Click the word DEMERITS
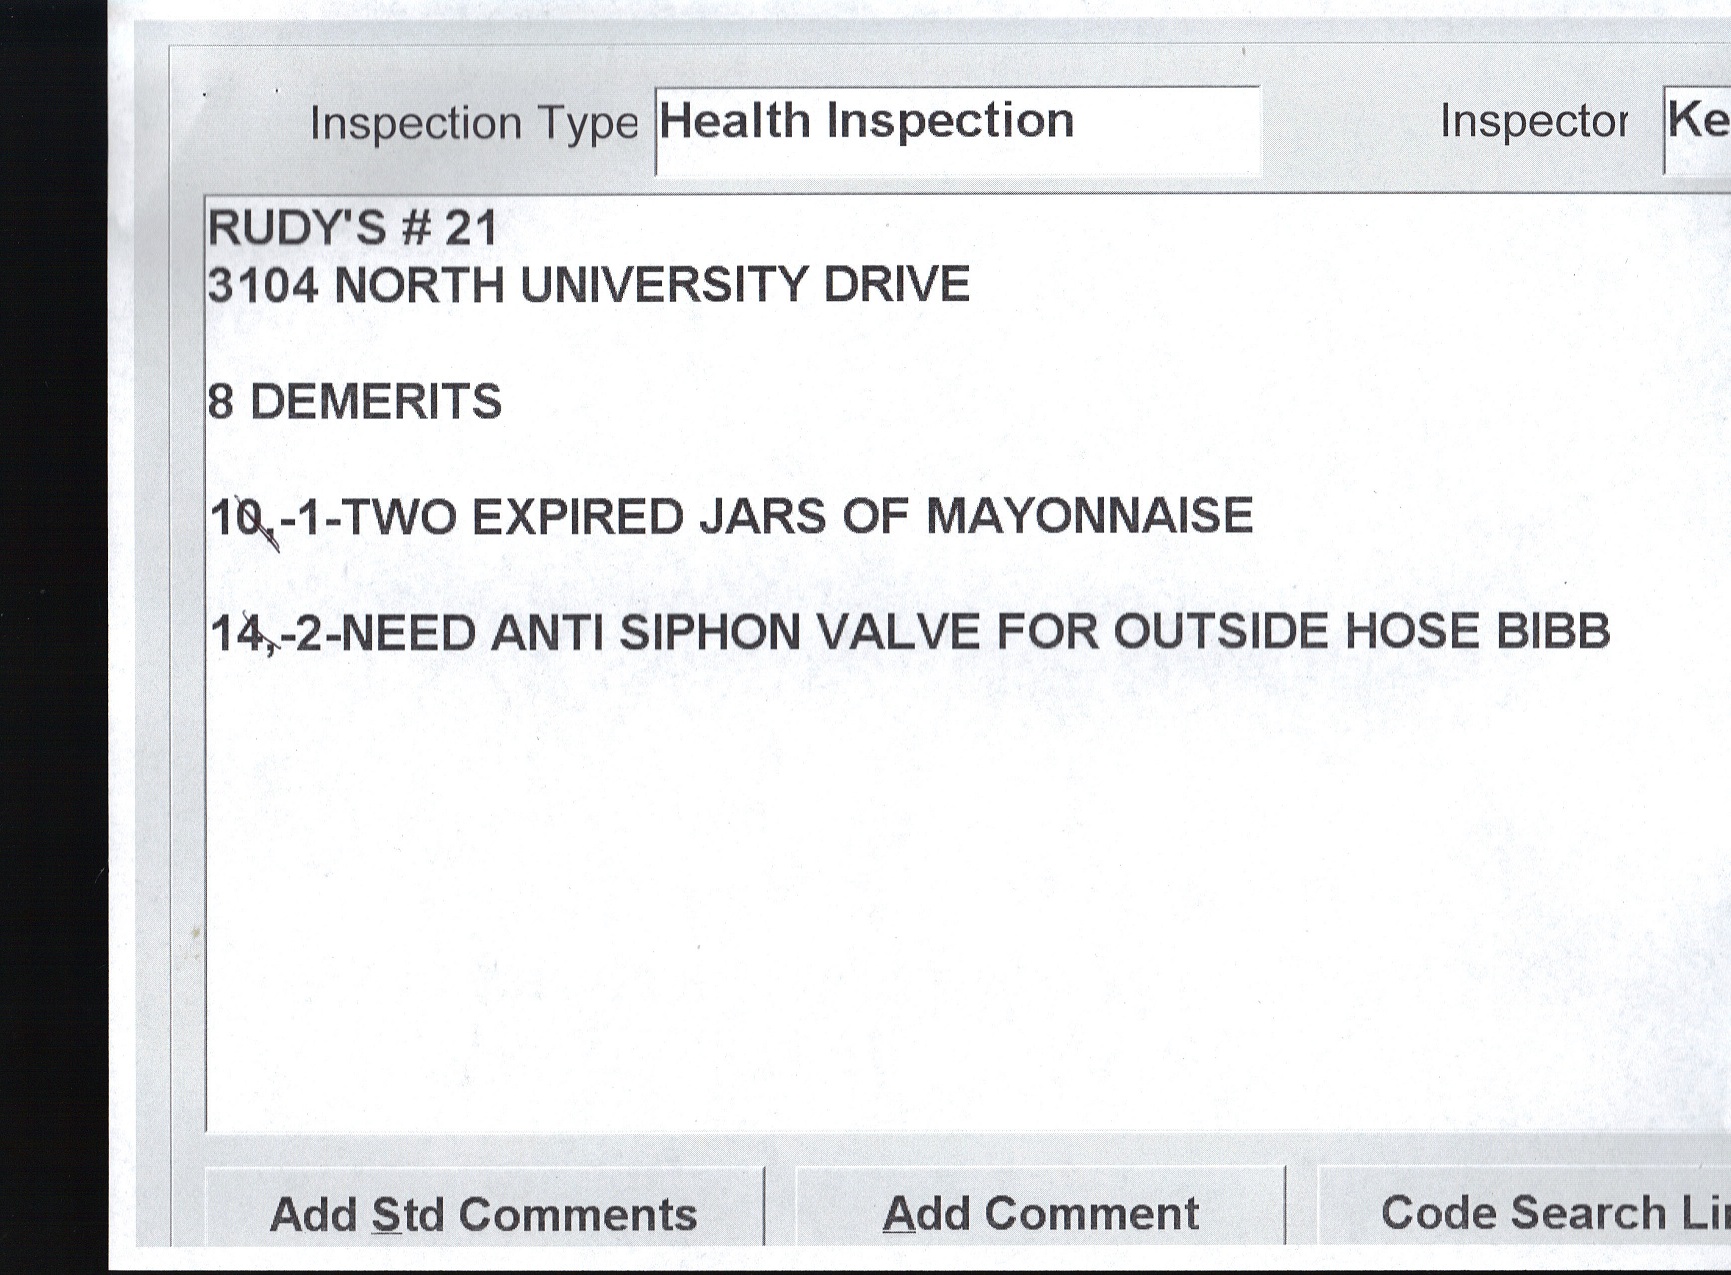This screenshot has height=1275, width=1731. (x=375, y=402)
